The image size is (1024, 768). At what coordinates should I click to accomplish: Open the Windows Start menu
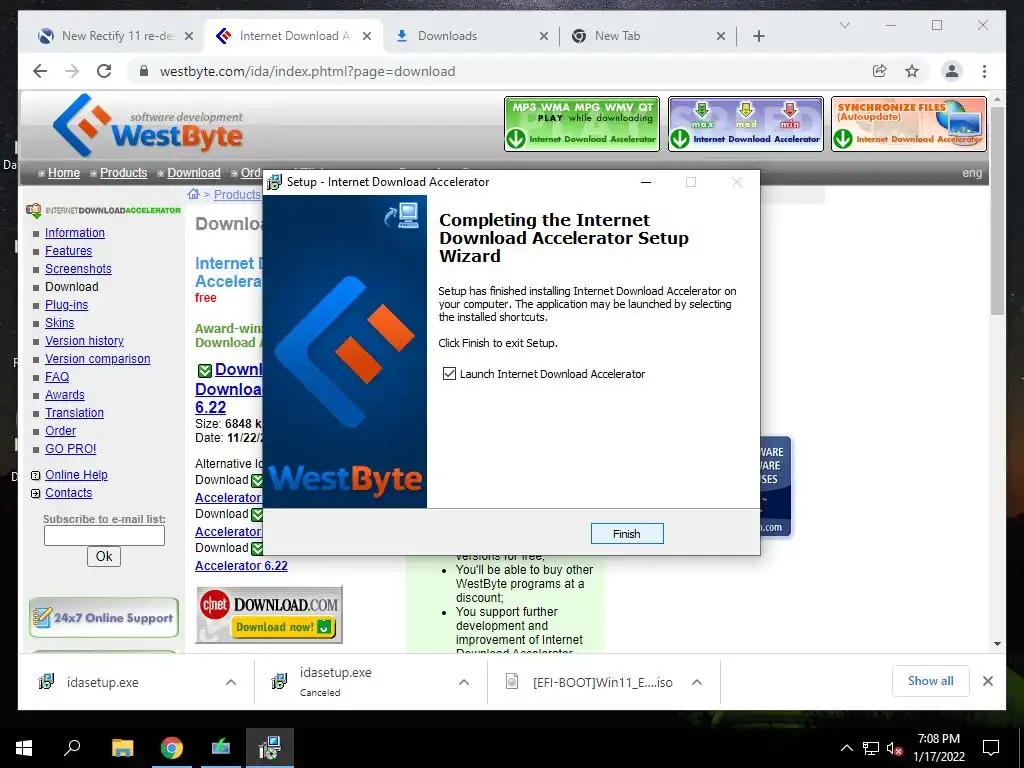24,748
